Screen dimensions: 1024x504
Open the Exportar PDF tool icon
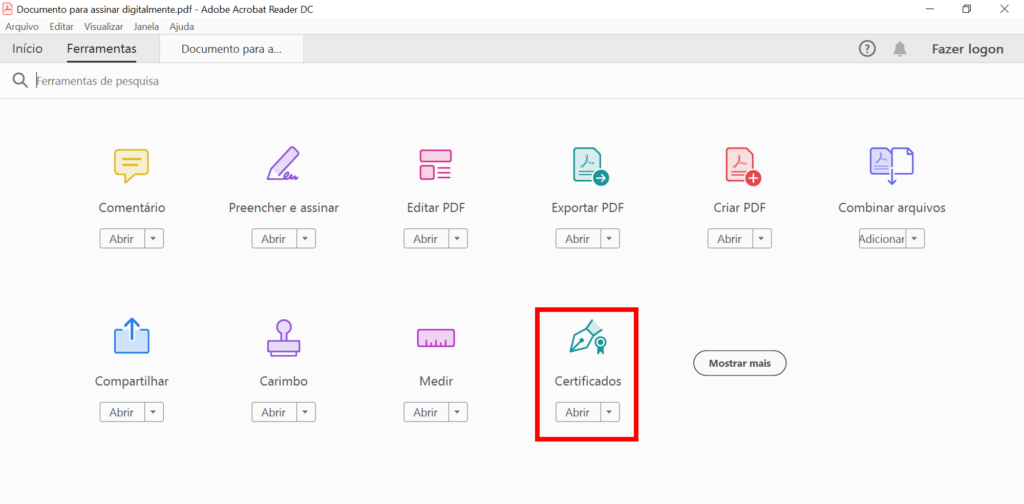(x=588, y=165)
